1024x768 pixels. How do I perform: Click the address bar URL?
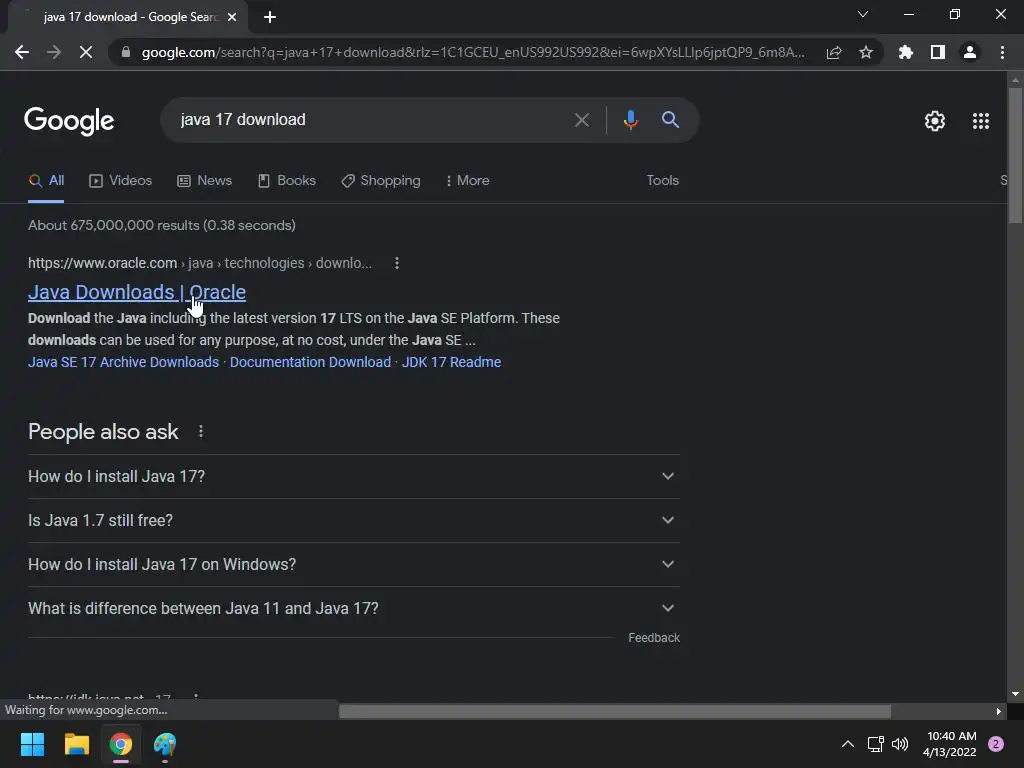[x=473, y=52]
